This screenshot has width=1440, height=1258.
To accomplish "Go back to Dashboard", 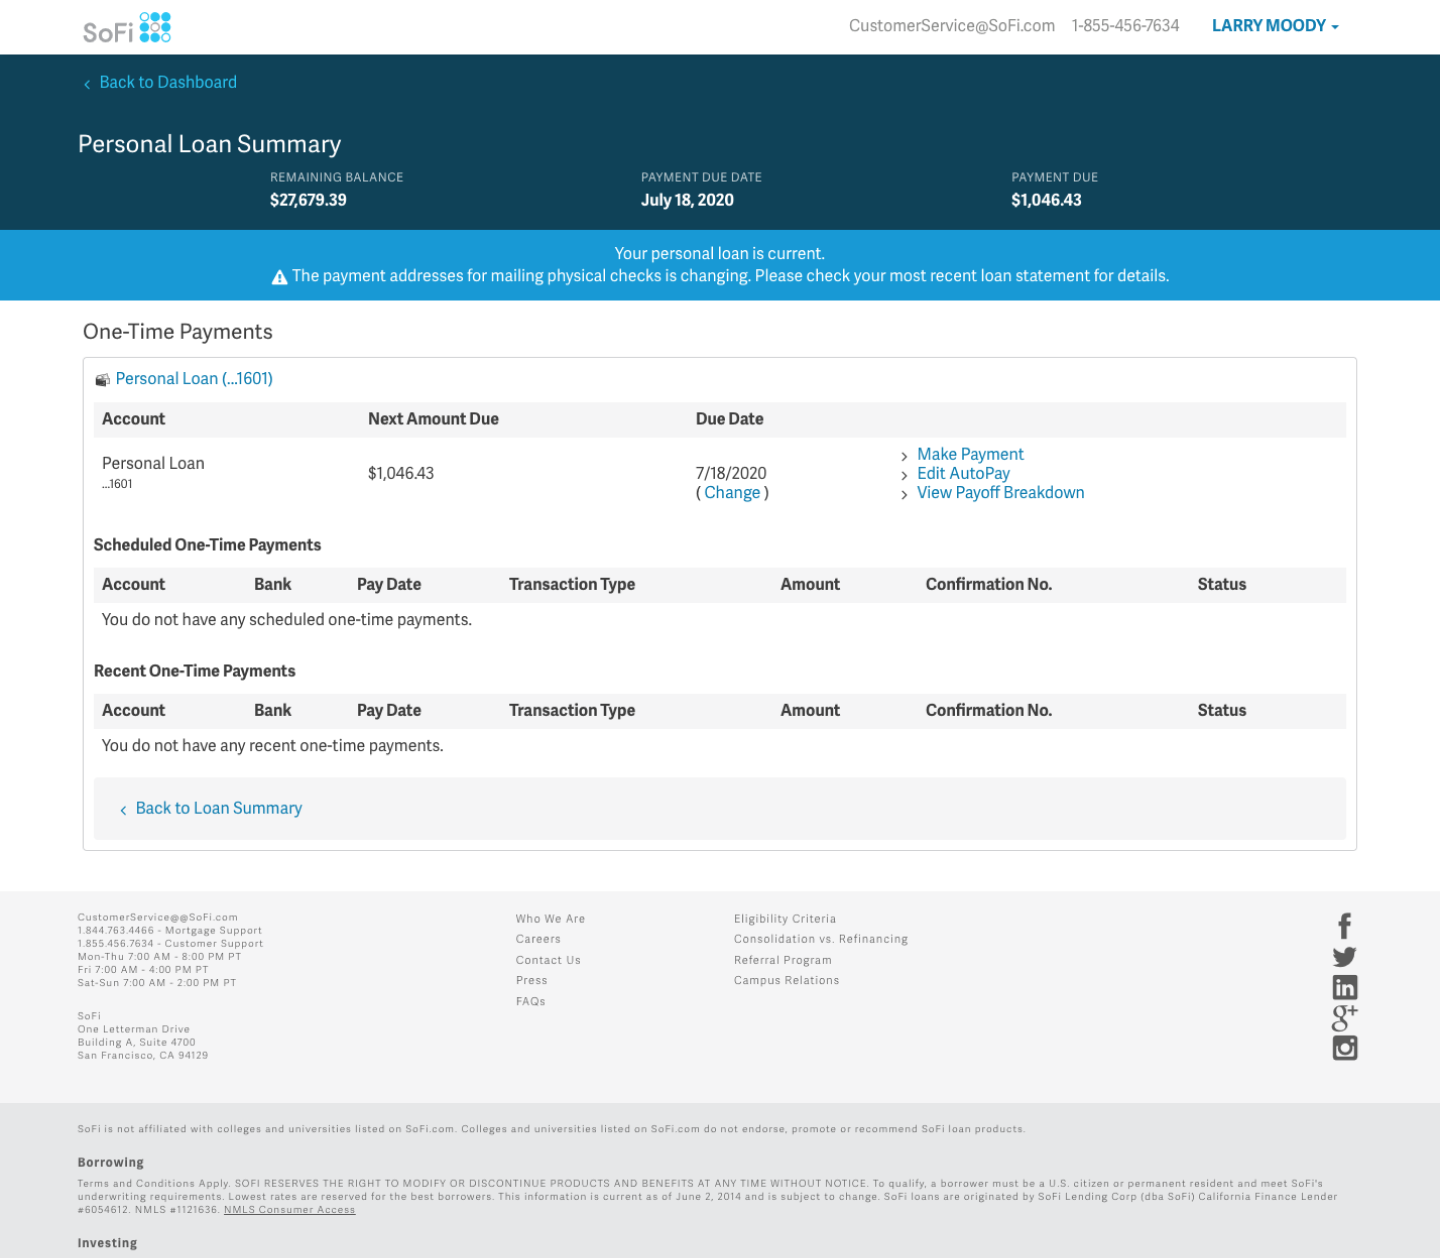I will point(167,82).
